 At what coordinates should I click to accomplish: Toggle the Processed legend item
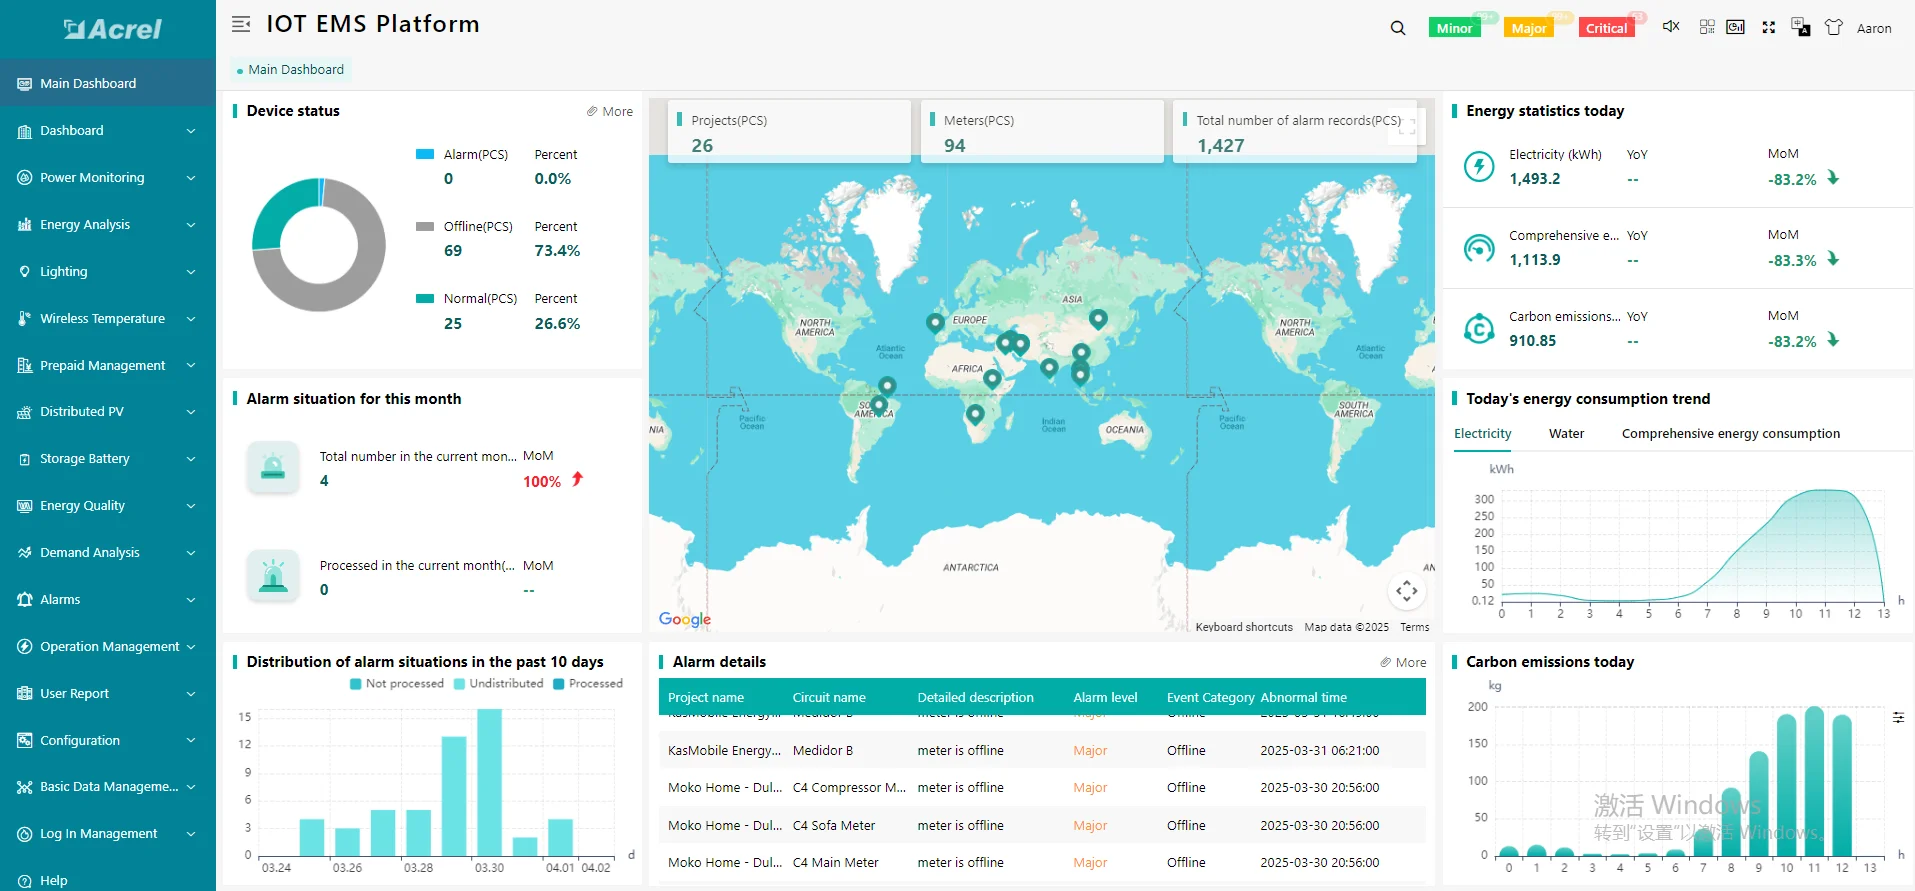tap(588, 683)
